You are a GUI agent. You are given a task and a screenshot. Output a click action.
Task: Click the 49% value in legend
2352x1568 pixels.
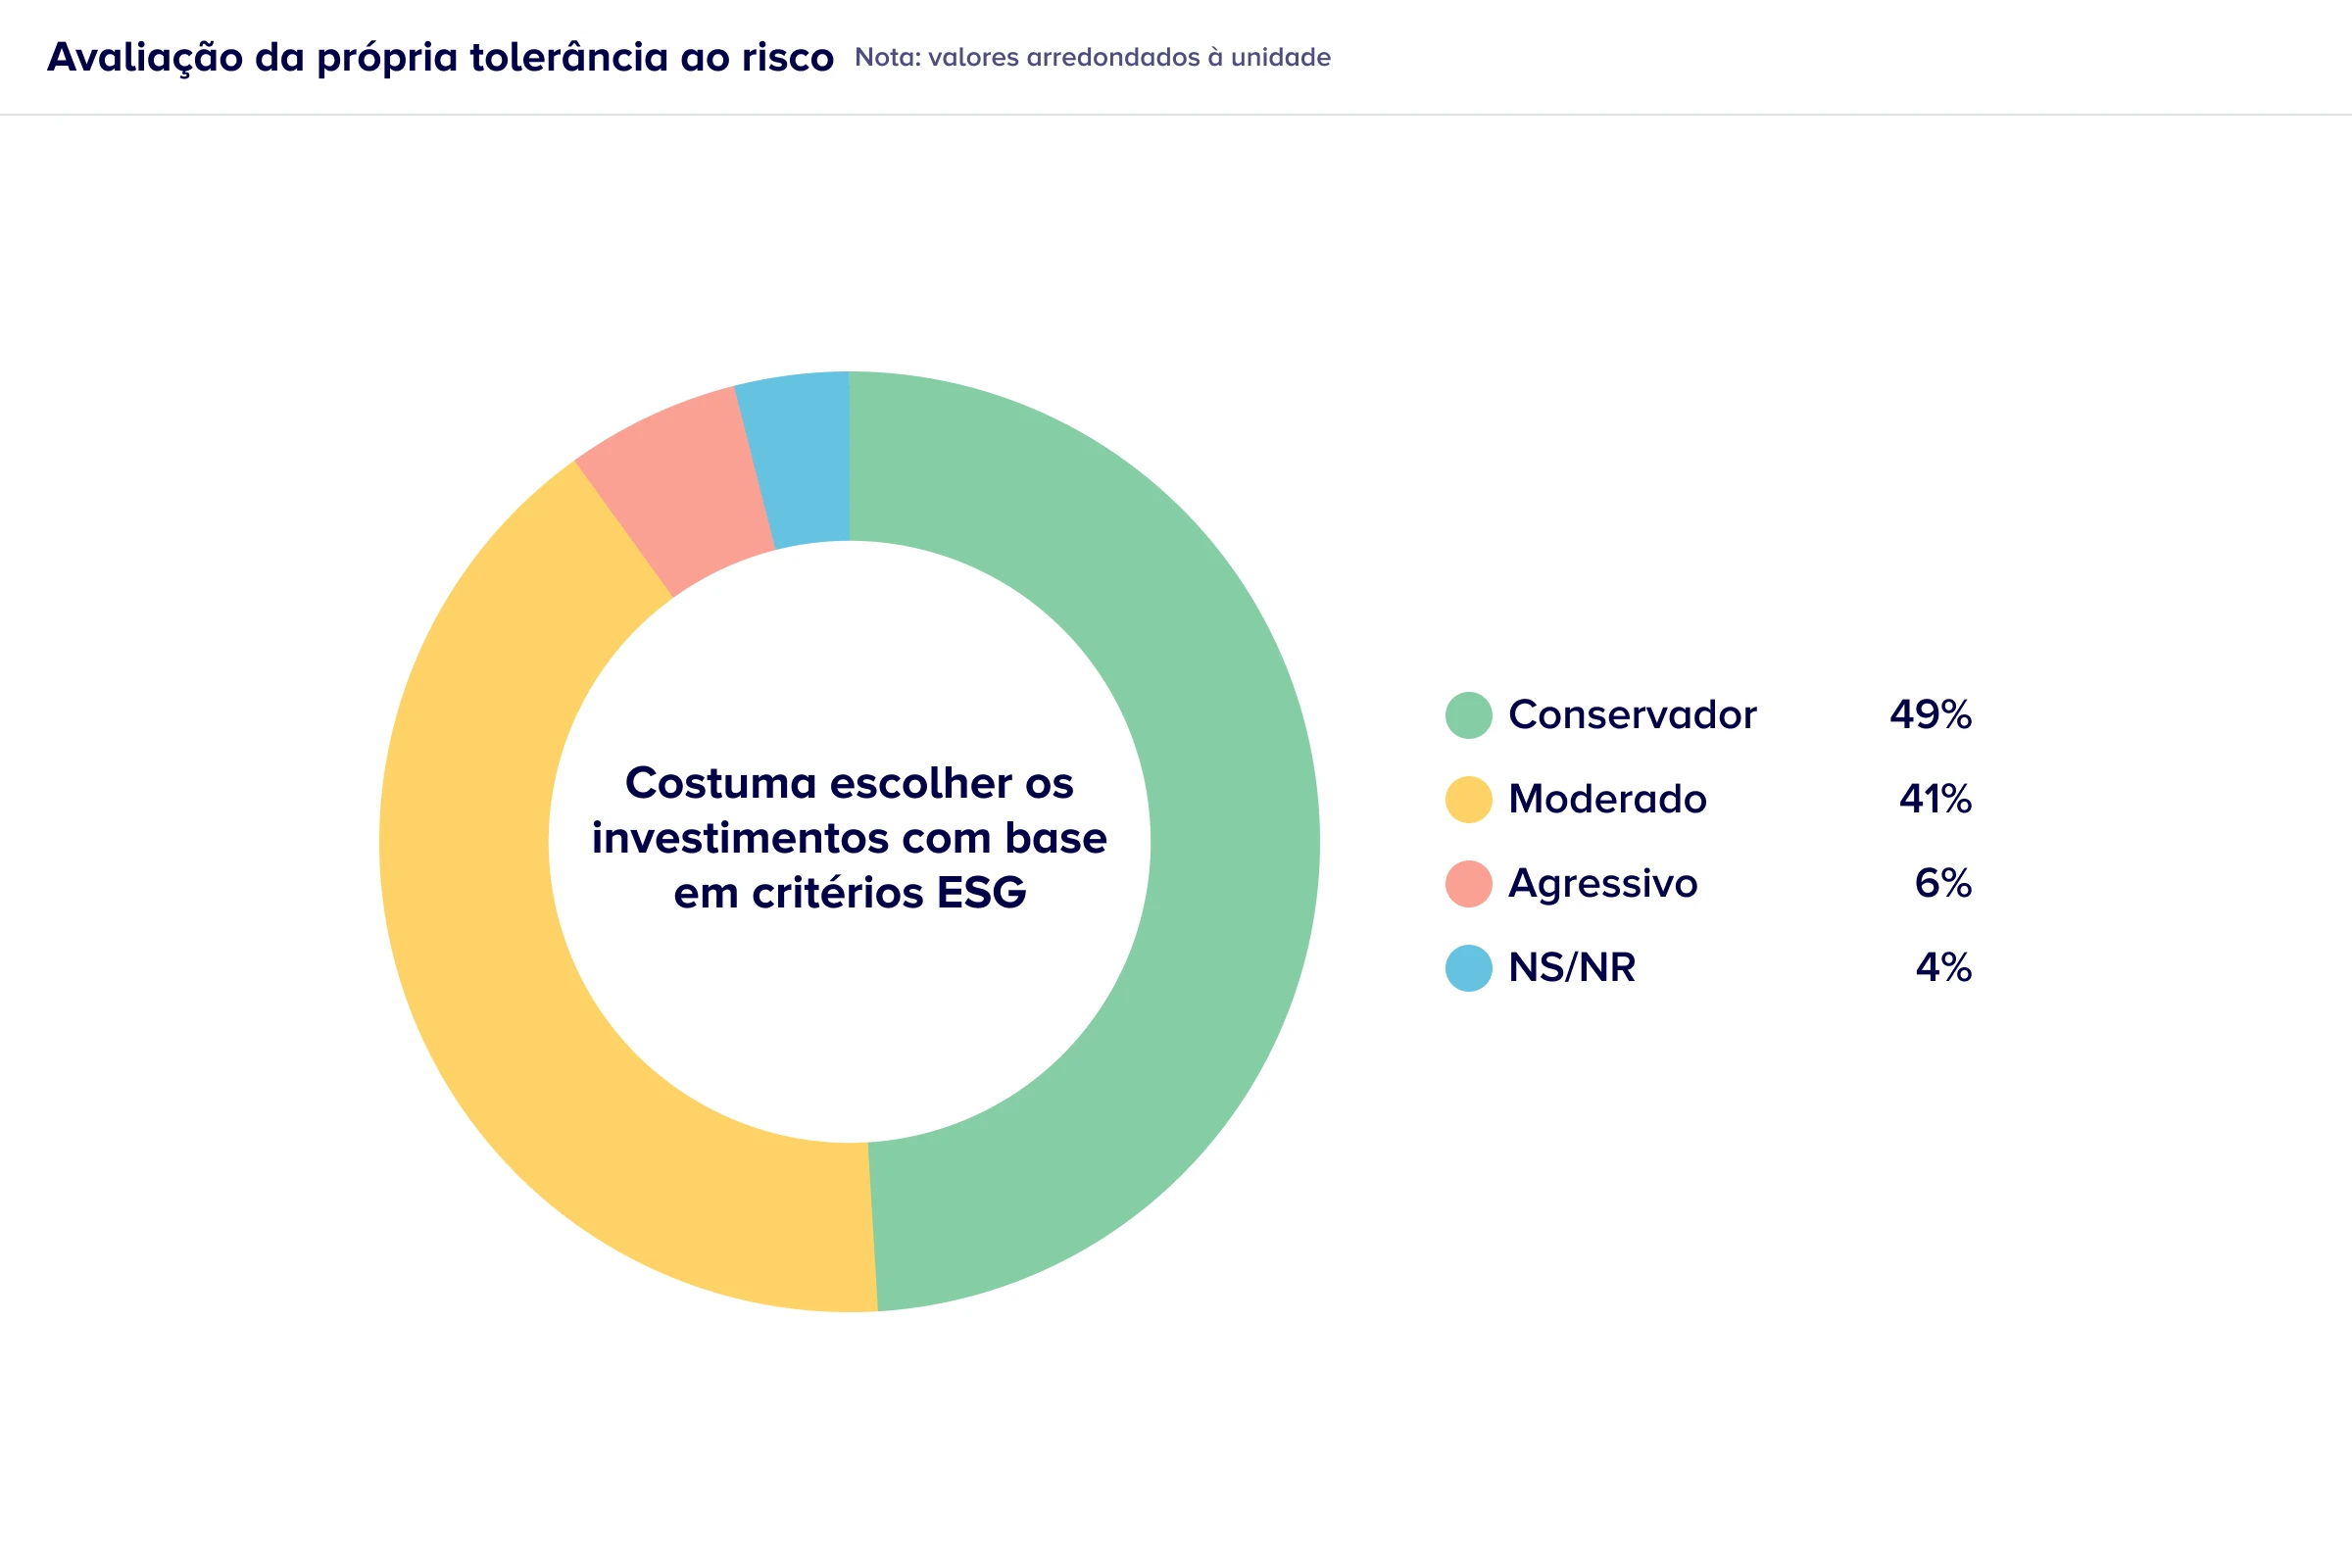click(1929, 715)
